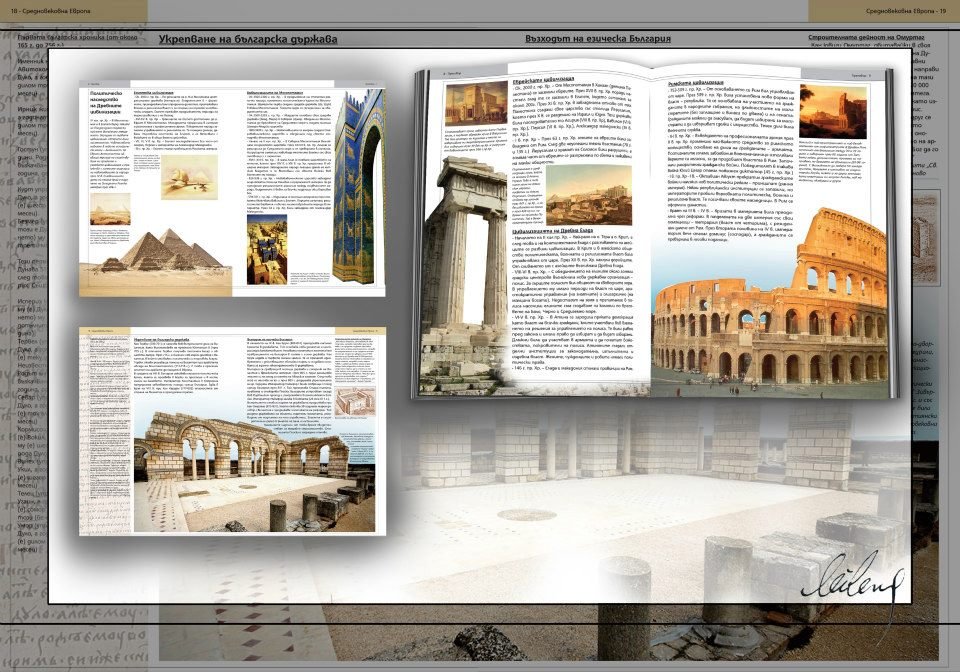Click the "Политическо наследство на Древните цивилизации" title
The width and height of the screenshot is (960, 672).
coord(105,102)
